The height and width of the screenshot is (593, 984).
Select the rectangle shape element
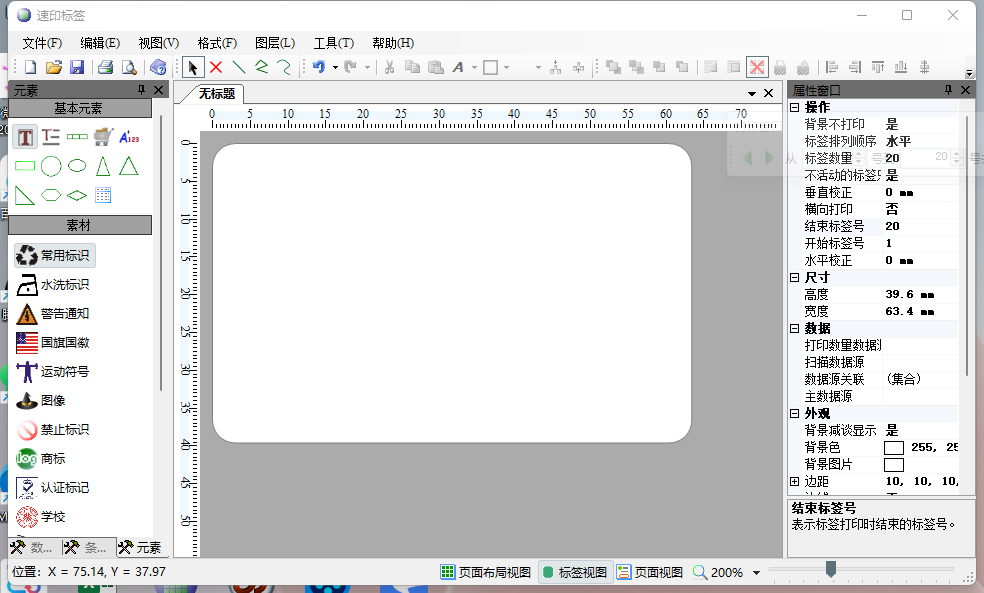[25, 166]
